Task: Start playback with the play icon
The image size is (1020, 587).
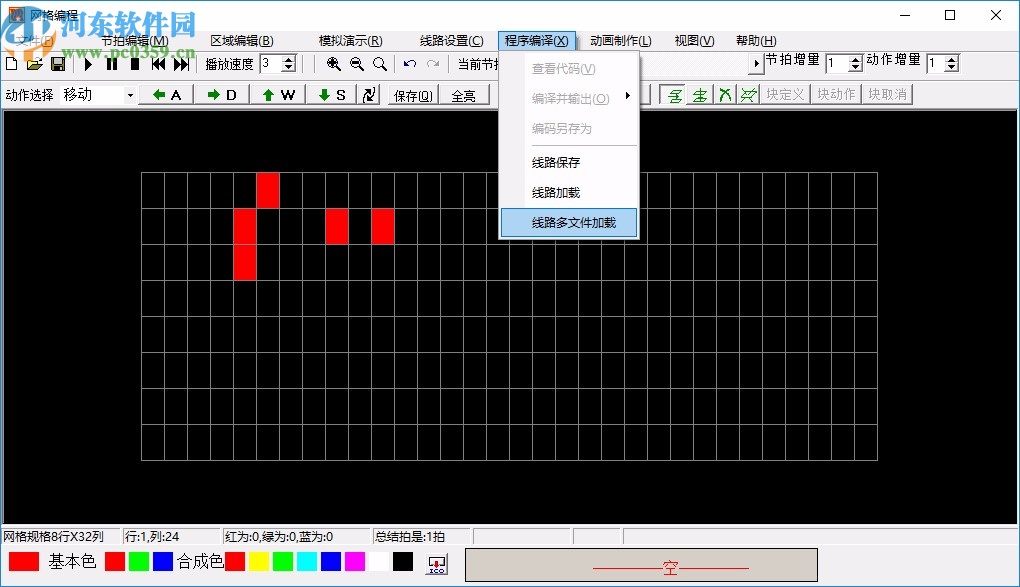Action: [87, 63]
